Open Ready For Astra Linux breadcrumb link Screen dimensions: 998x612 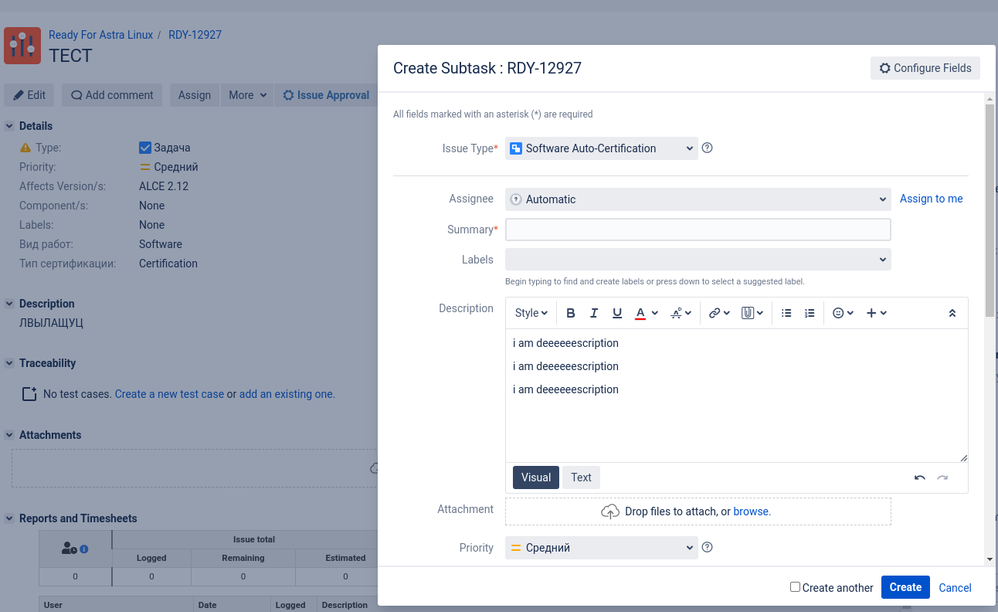[101, 35]
